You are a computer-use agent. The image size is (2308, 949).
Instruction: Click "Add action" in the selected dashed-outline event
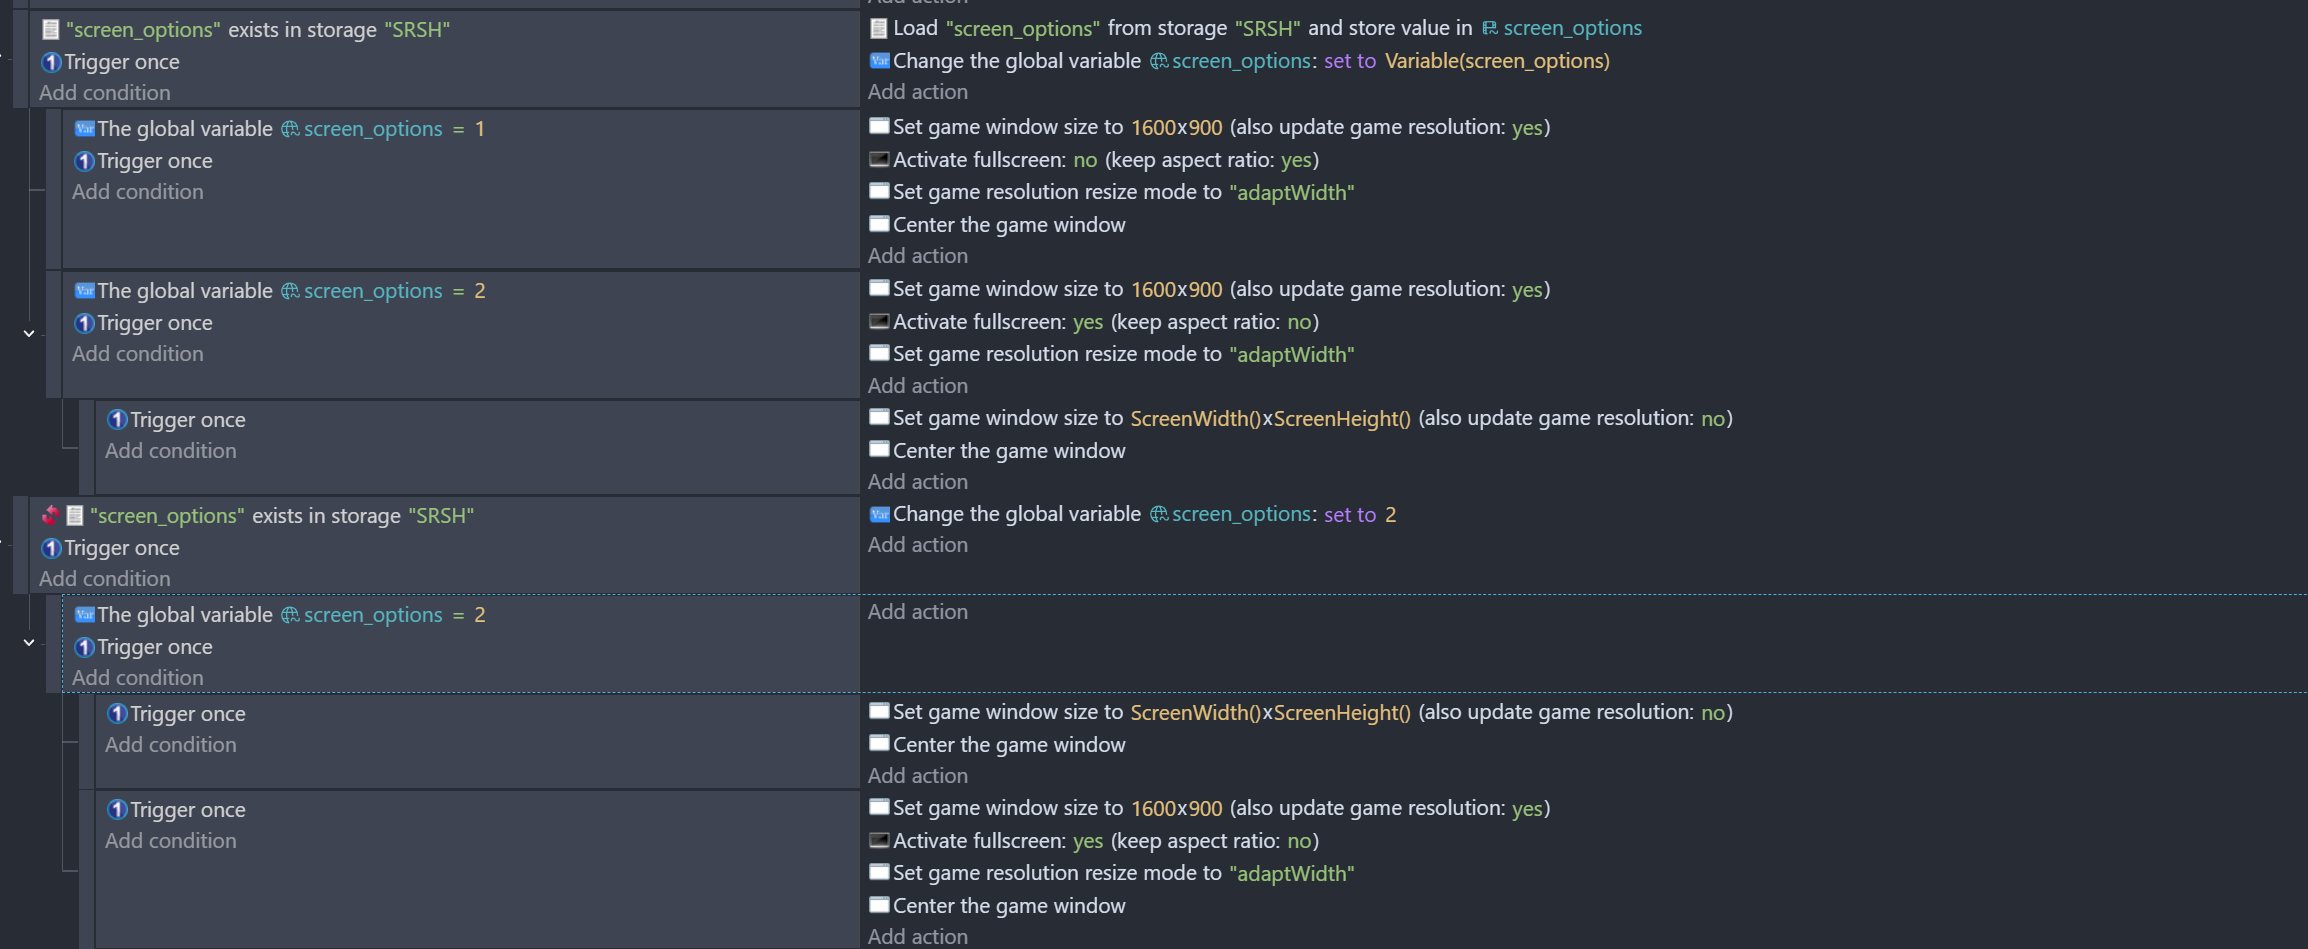point(917,612)
